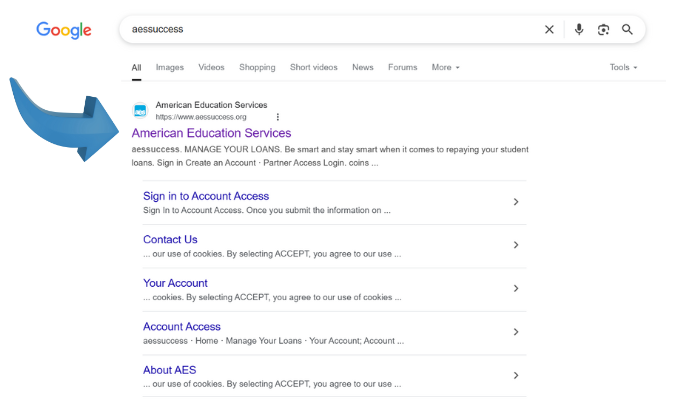Open the Shopping tab
Viewport: 700px width, 400px height.
[x=257, y=67]
